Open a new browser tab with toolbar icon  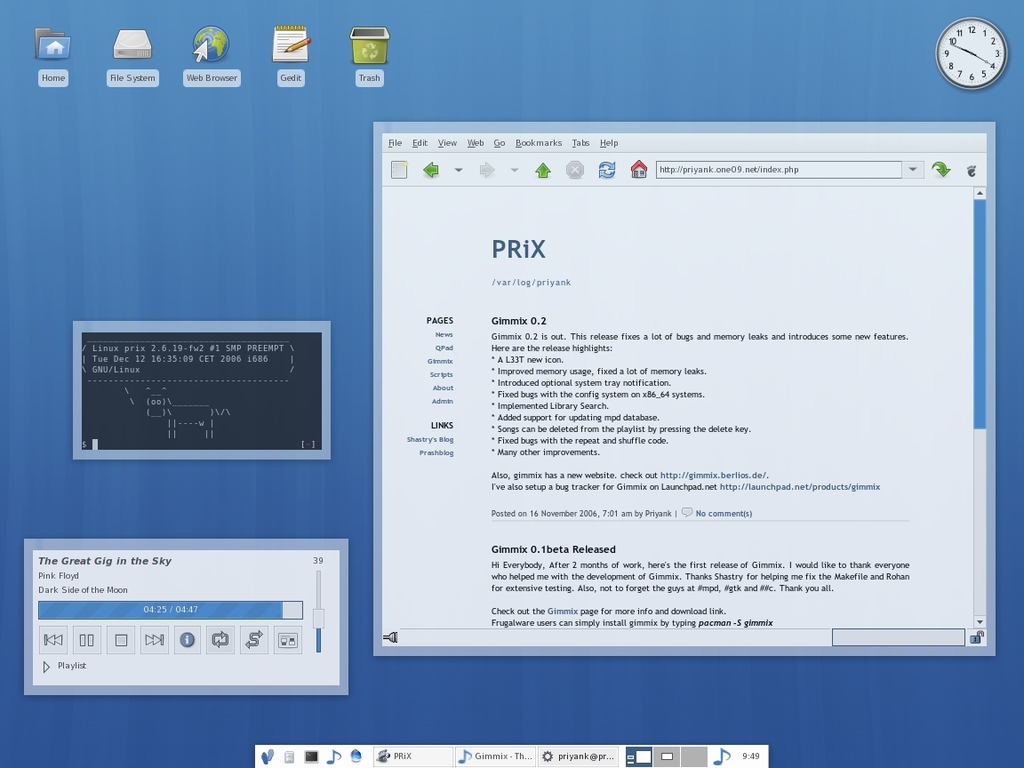(399, 170)
